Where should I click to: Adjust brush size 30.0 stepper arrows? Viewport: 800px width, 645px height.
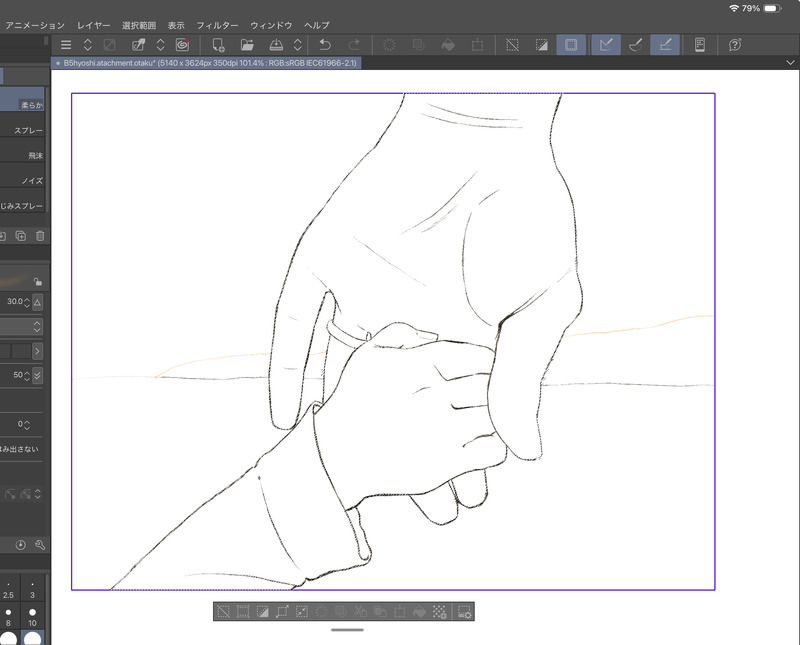pos(27,303)
